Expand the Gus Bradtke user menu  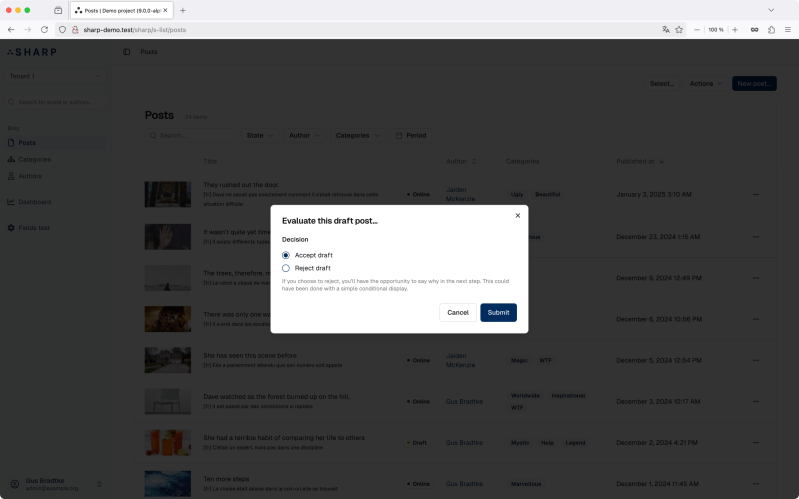tap(55, 484)
